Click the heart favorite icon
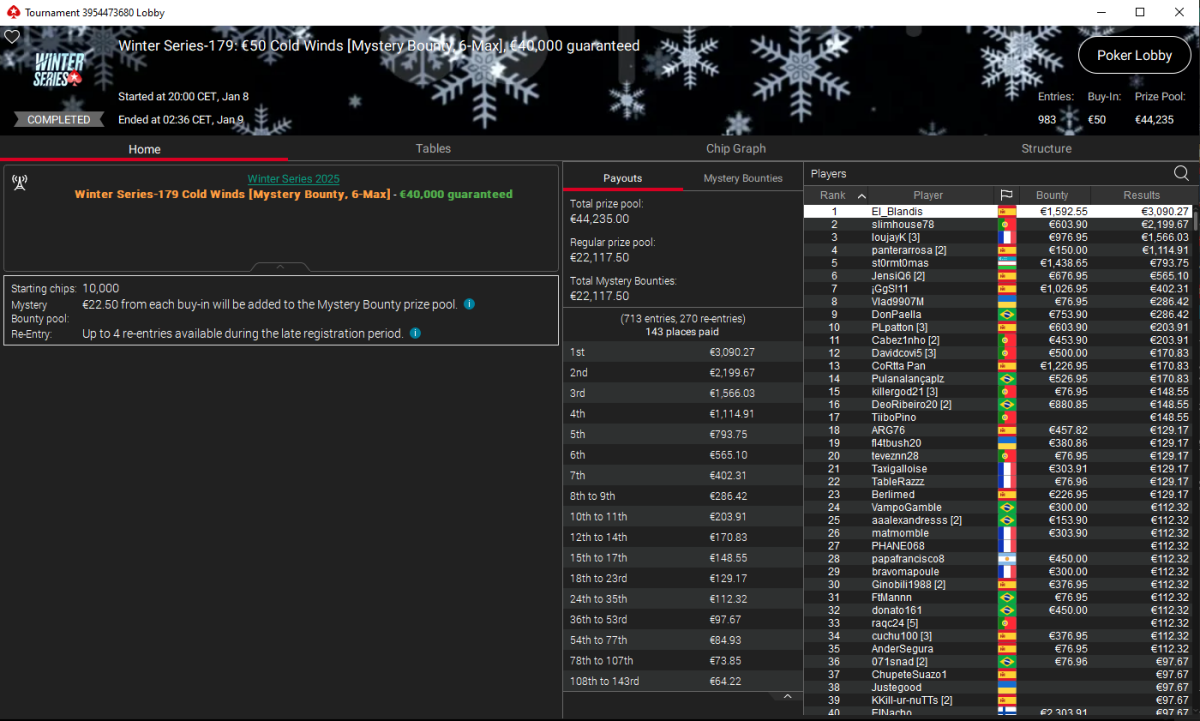Screen dimensions: 1200x721 pos(12,36)
